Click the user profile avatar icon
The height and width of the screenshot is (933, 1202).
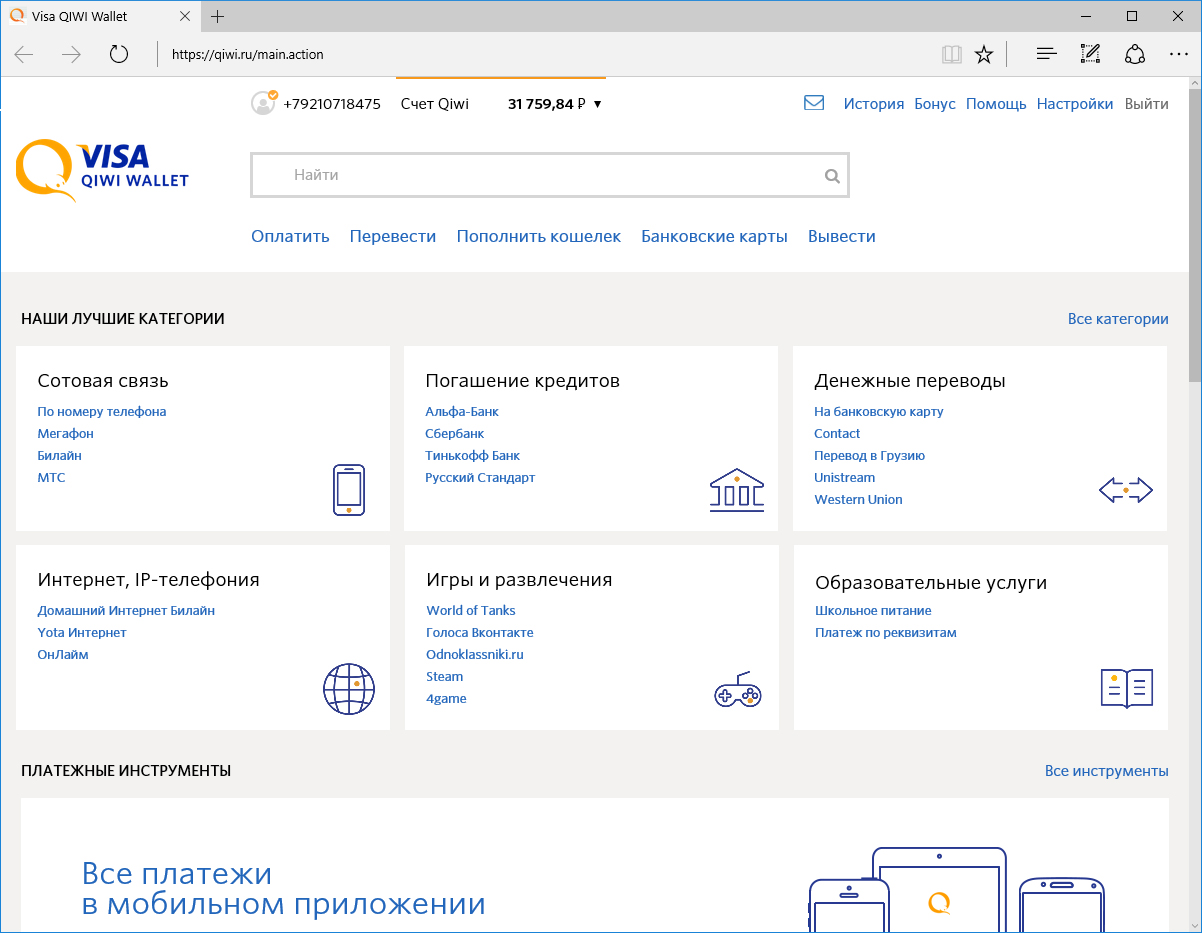264,103
